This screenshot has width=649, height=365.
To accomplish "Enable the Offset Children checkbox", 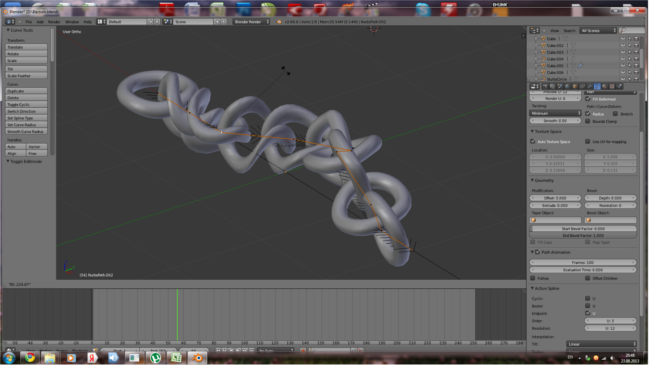I will [x=588, y=278].
